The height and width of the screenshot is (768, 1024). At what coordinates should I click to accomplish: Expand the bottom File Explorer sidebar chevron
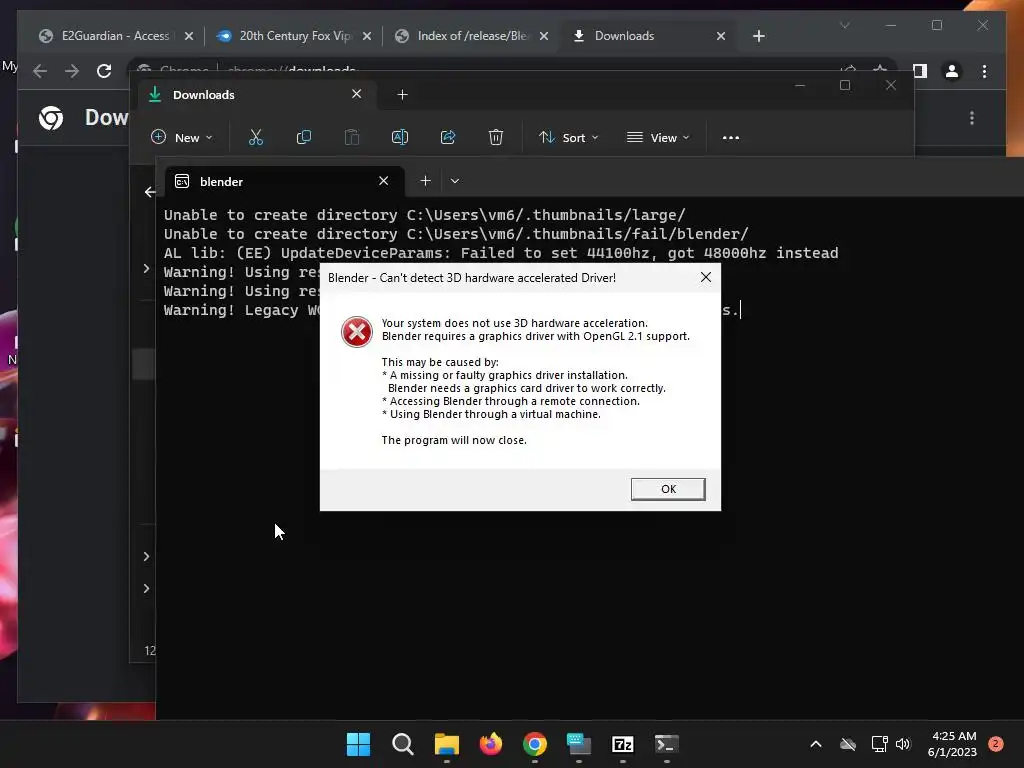click(x=146, y=588)
